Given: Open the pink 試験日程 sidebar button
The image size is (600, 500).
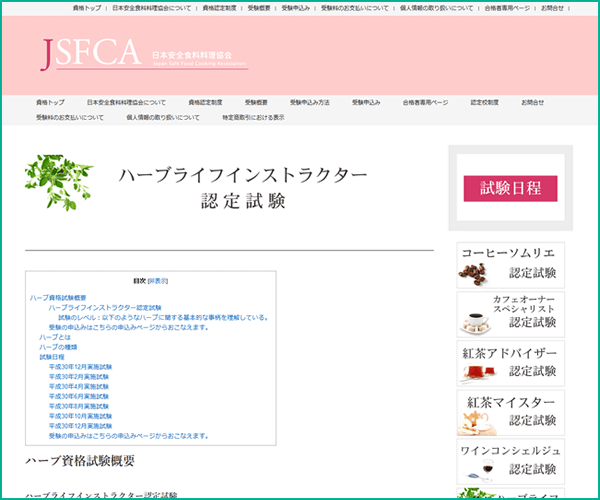Looking at the screenshot, I should coord(510,188).
